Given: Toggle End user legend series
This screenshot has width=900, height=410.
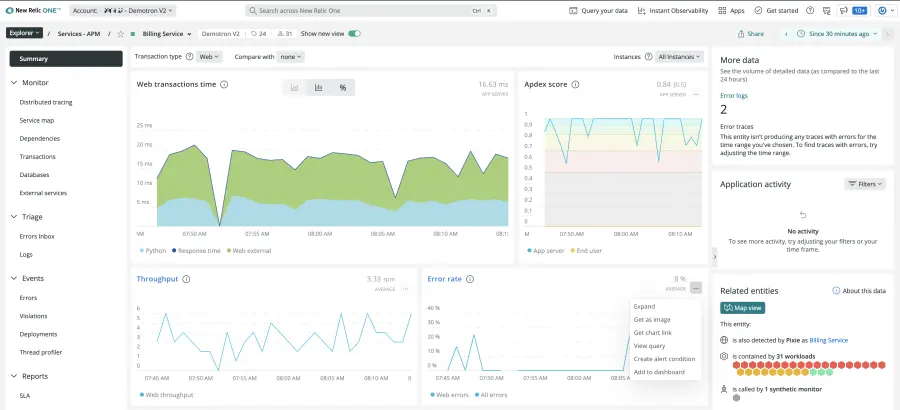Looking at the screenshot, I should [586, 250].
